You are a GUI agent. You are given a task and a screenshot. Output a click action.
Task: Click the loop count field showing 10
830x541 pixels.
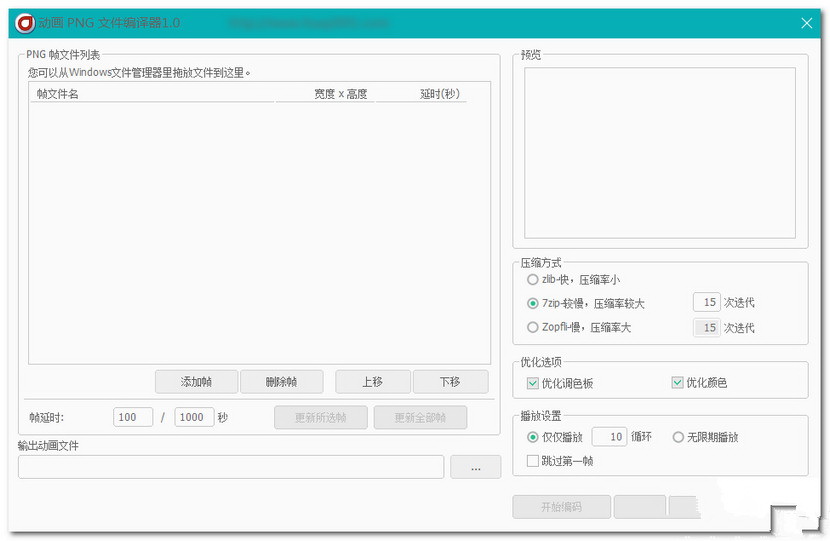coord(609,437)
